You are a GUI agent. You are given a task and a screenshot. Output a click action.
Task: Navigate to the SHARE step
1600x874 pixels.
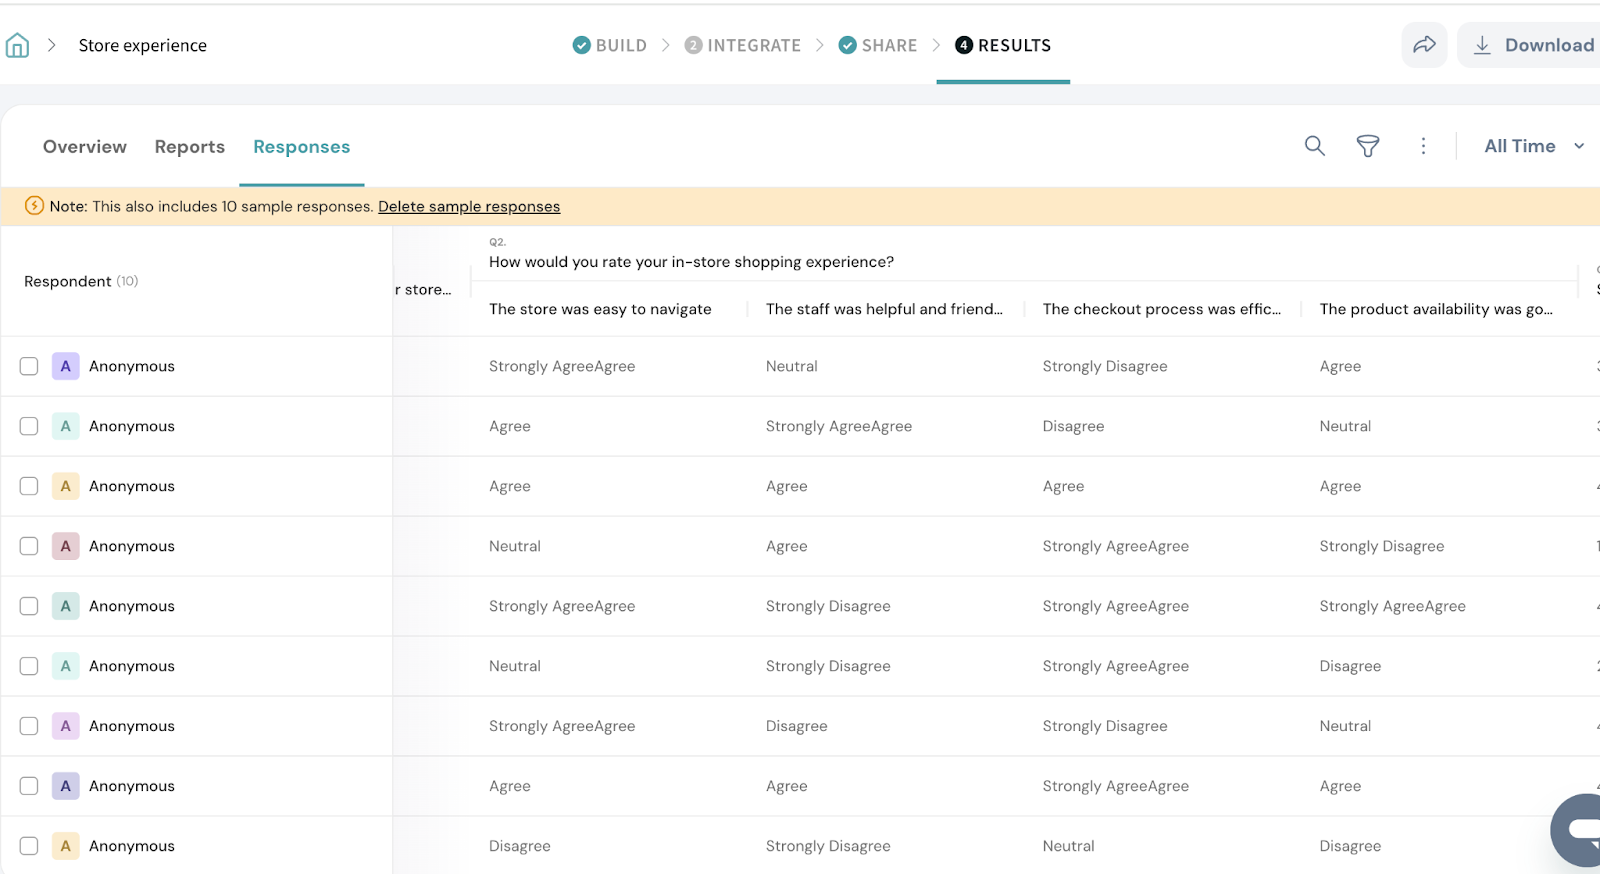pyautogui.click(x=878, y=45)
